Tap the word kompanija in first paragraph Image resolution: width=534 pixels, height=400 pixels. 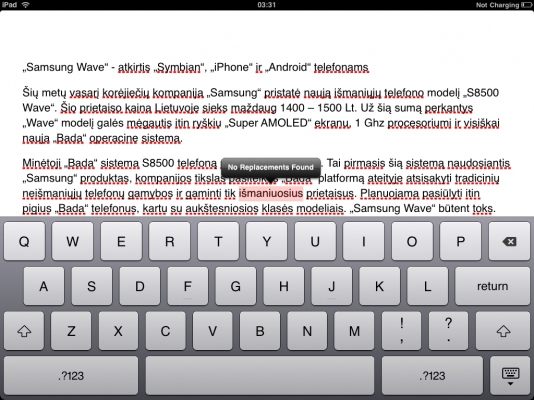(x=177, y=93)
